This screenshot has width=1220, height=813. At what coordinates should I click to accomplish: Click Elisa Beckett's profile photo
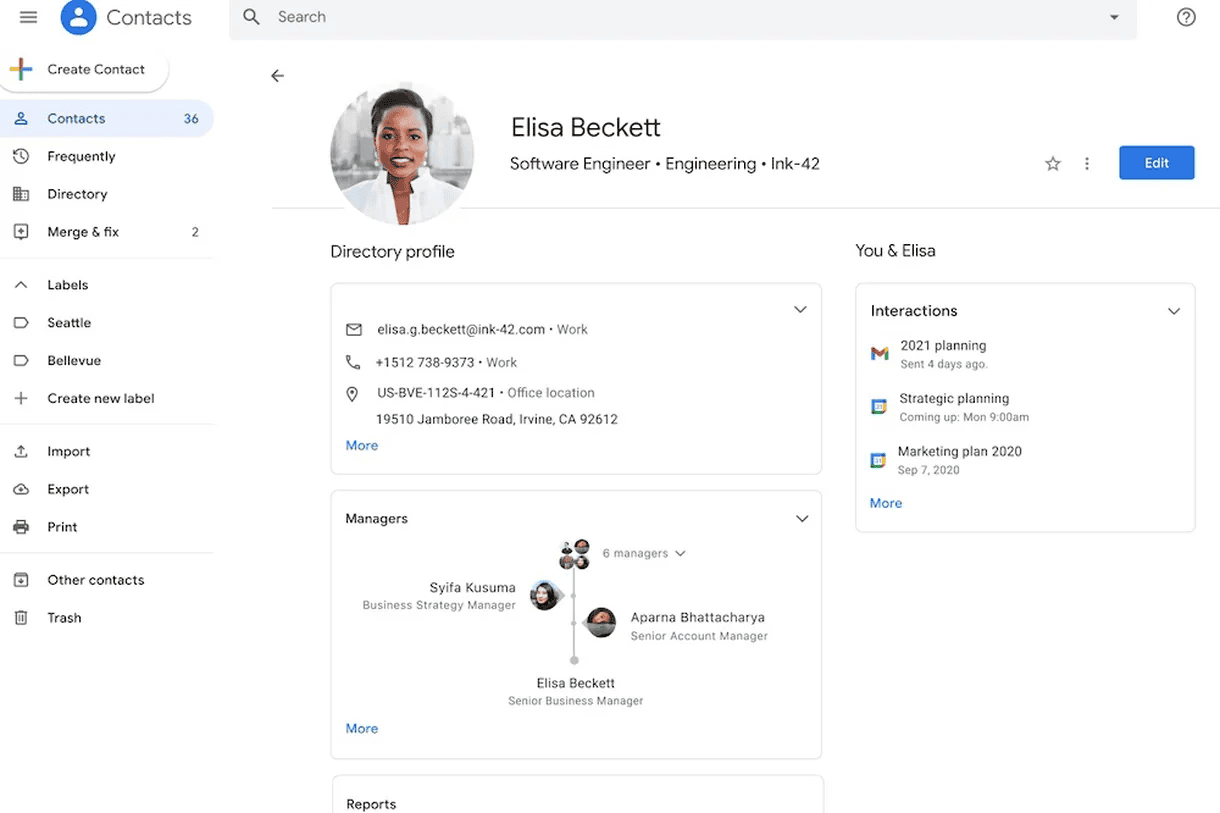pos(402,151)
